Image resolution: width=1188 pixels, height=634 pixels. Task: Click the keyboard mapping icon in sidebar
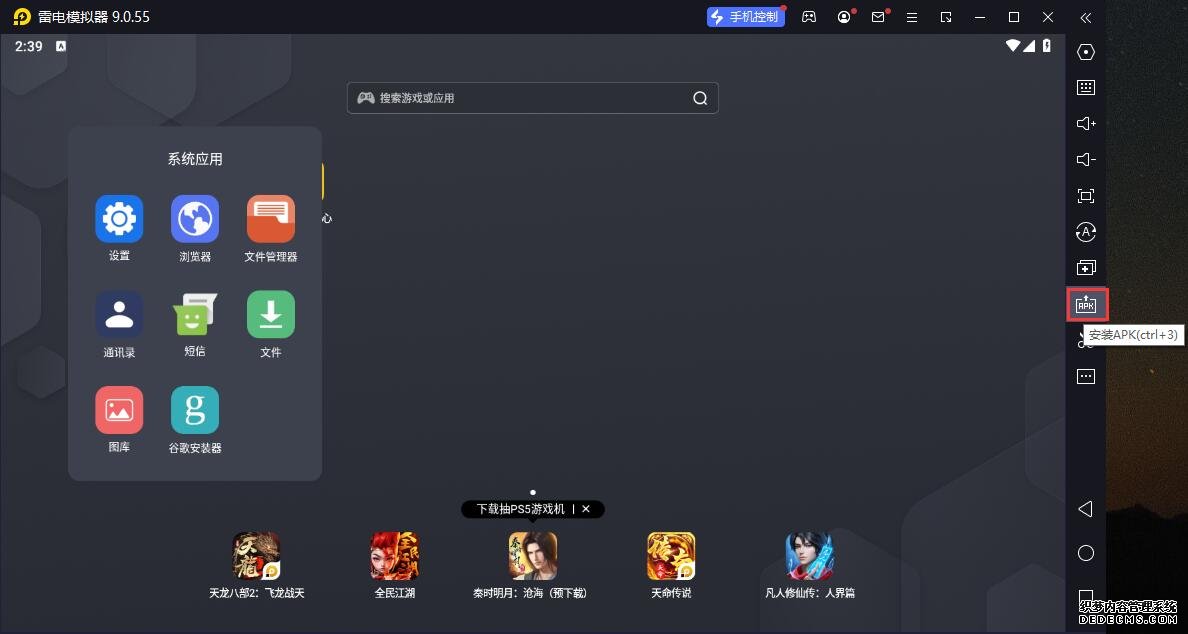pos(1086,88)
